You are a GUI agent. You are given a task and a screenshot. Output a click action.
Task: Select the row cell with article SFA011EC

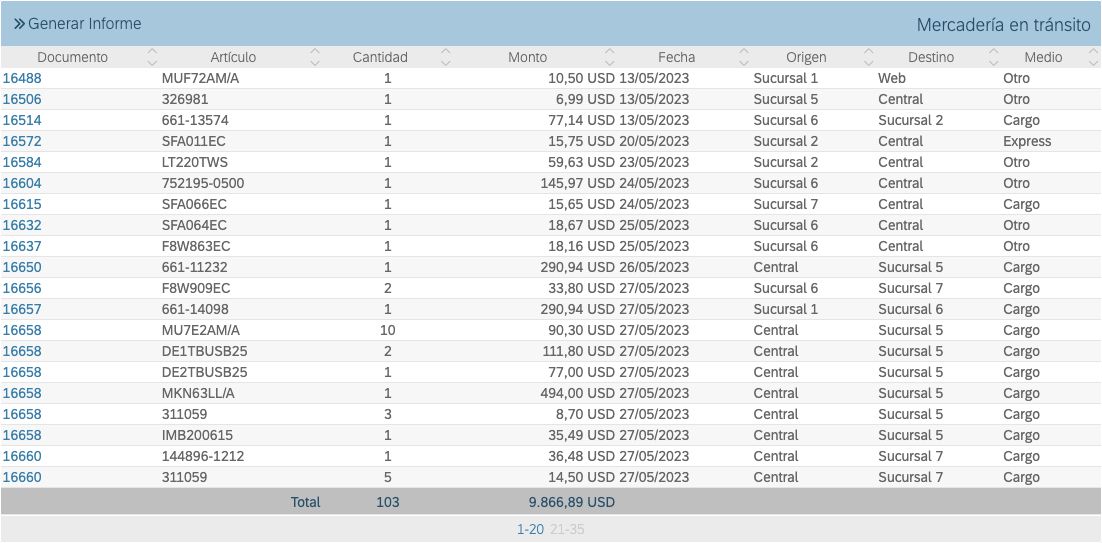pos(194,141)
